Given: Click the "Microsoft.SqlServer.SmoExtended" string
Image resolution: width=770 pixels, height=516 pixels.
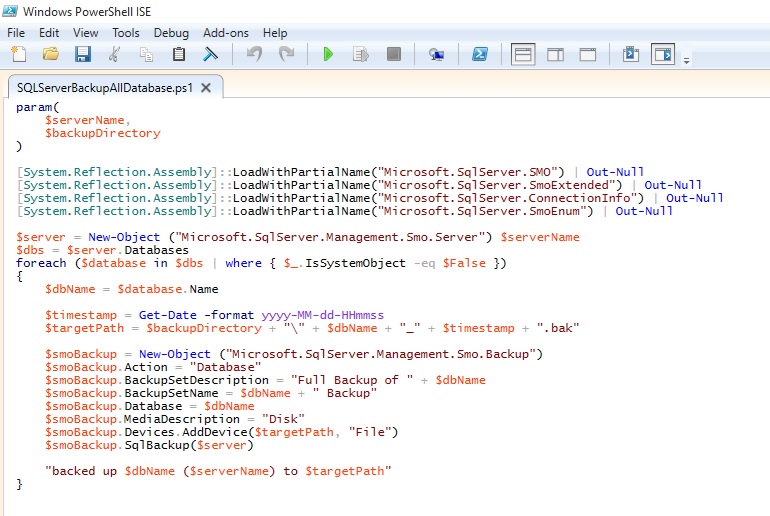Looking at the screenshot, I should click(496, 185).
